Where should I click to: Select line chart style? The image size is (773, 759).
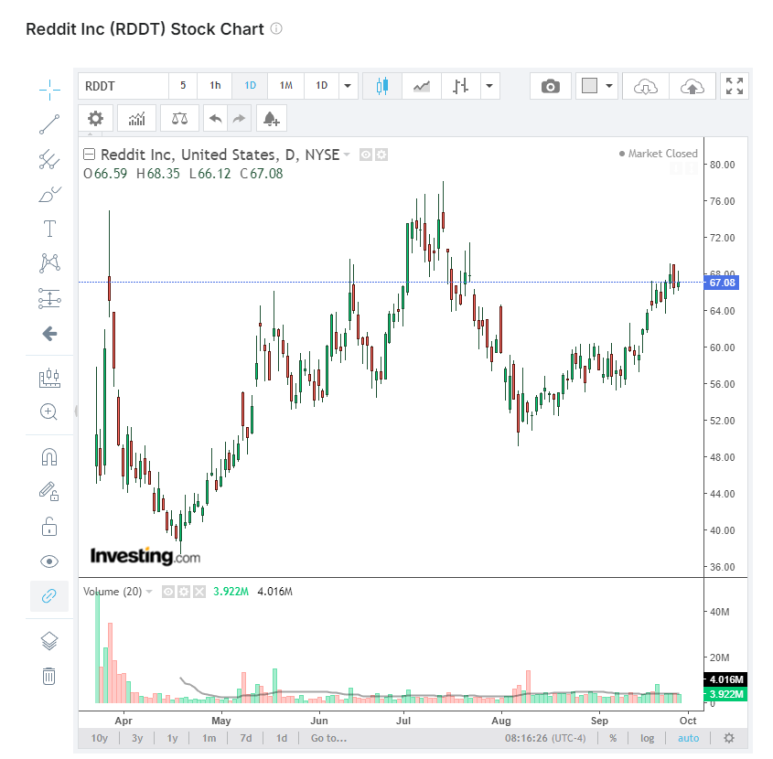point(422,86)
